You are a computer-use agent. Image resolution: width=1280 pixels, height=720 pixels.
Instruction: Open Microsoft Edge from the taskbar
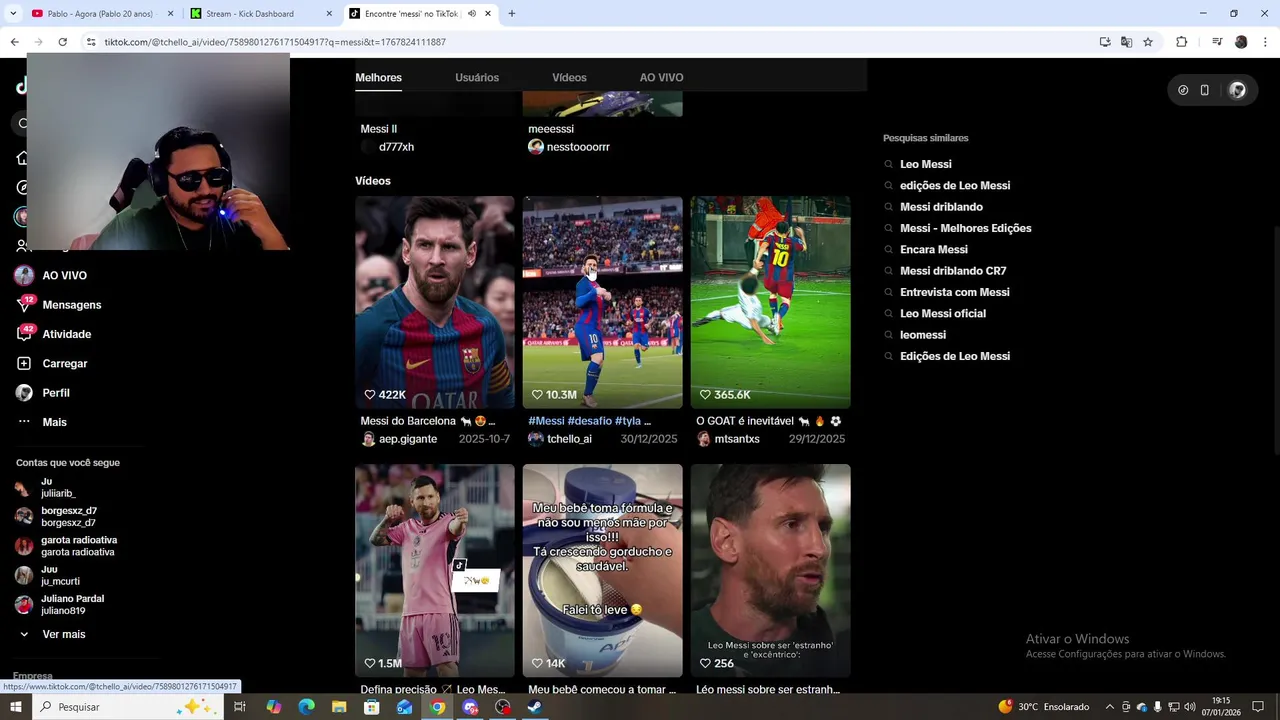point(306,707)
